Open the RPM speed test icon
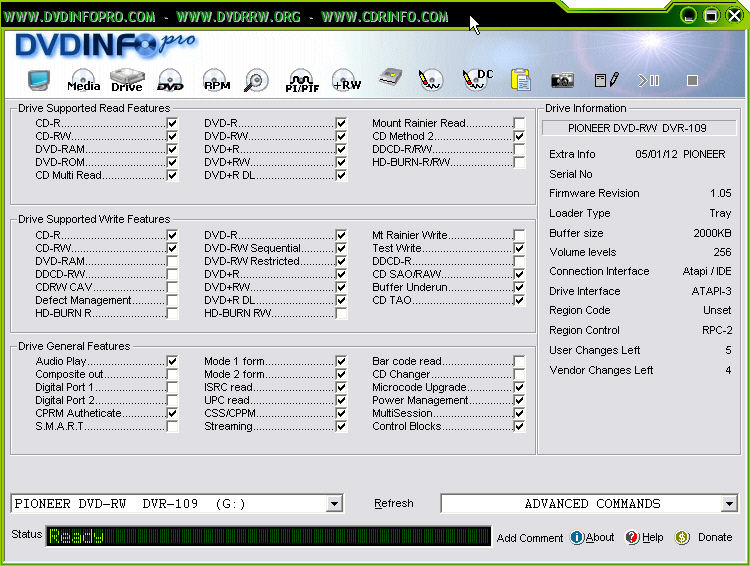Image resolution: width=750 pixels, height=566 pixels. tap(217, 80)
